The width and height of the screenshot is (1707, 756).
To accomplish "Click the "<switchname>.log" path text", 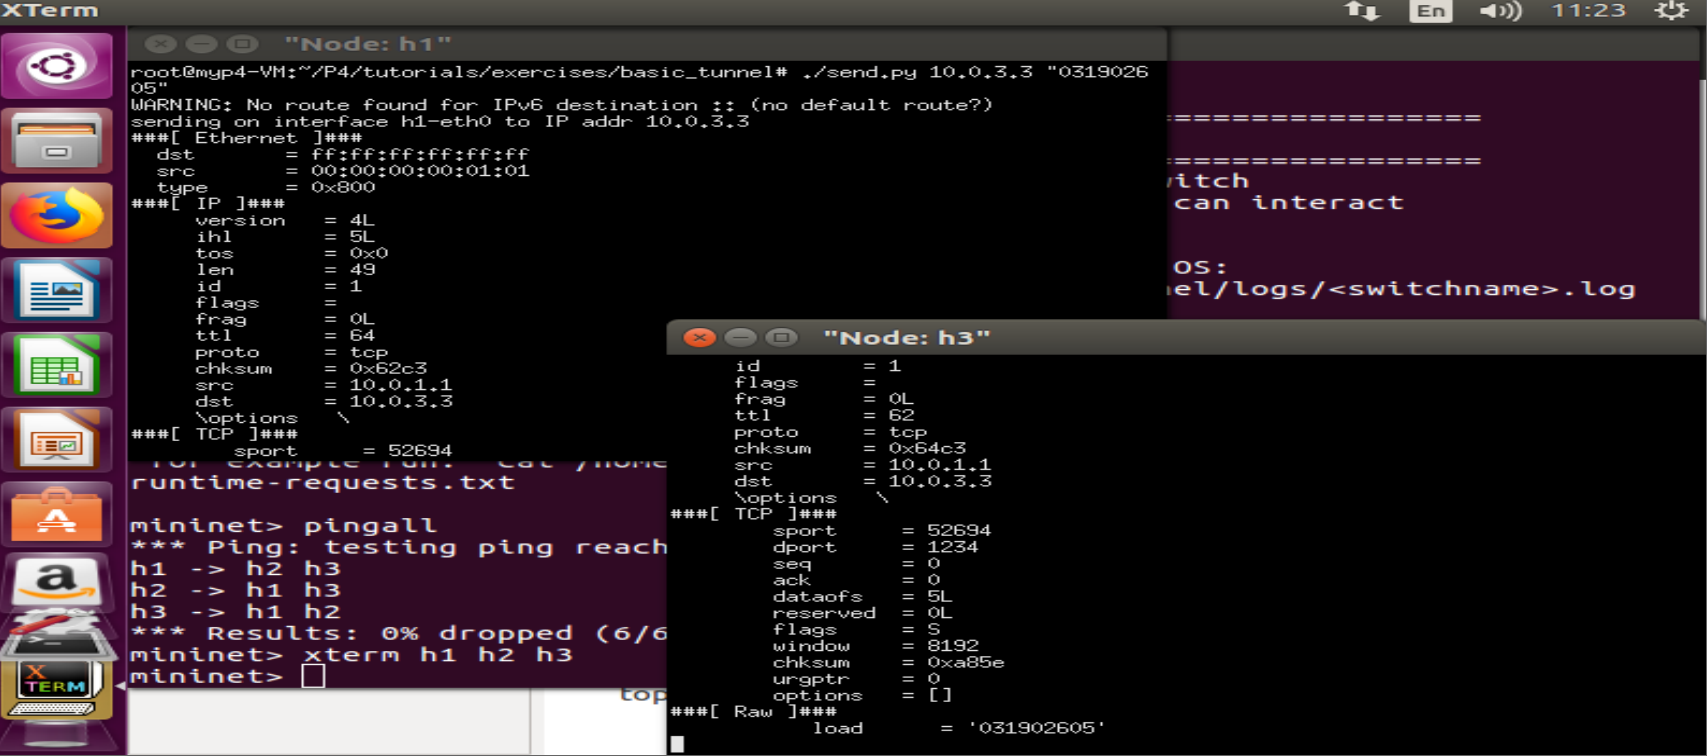I will [1483, 290].
